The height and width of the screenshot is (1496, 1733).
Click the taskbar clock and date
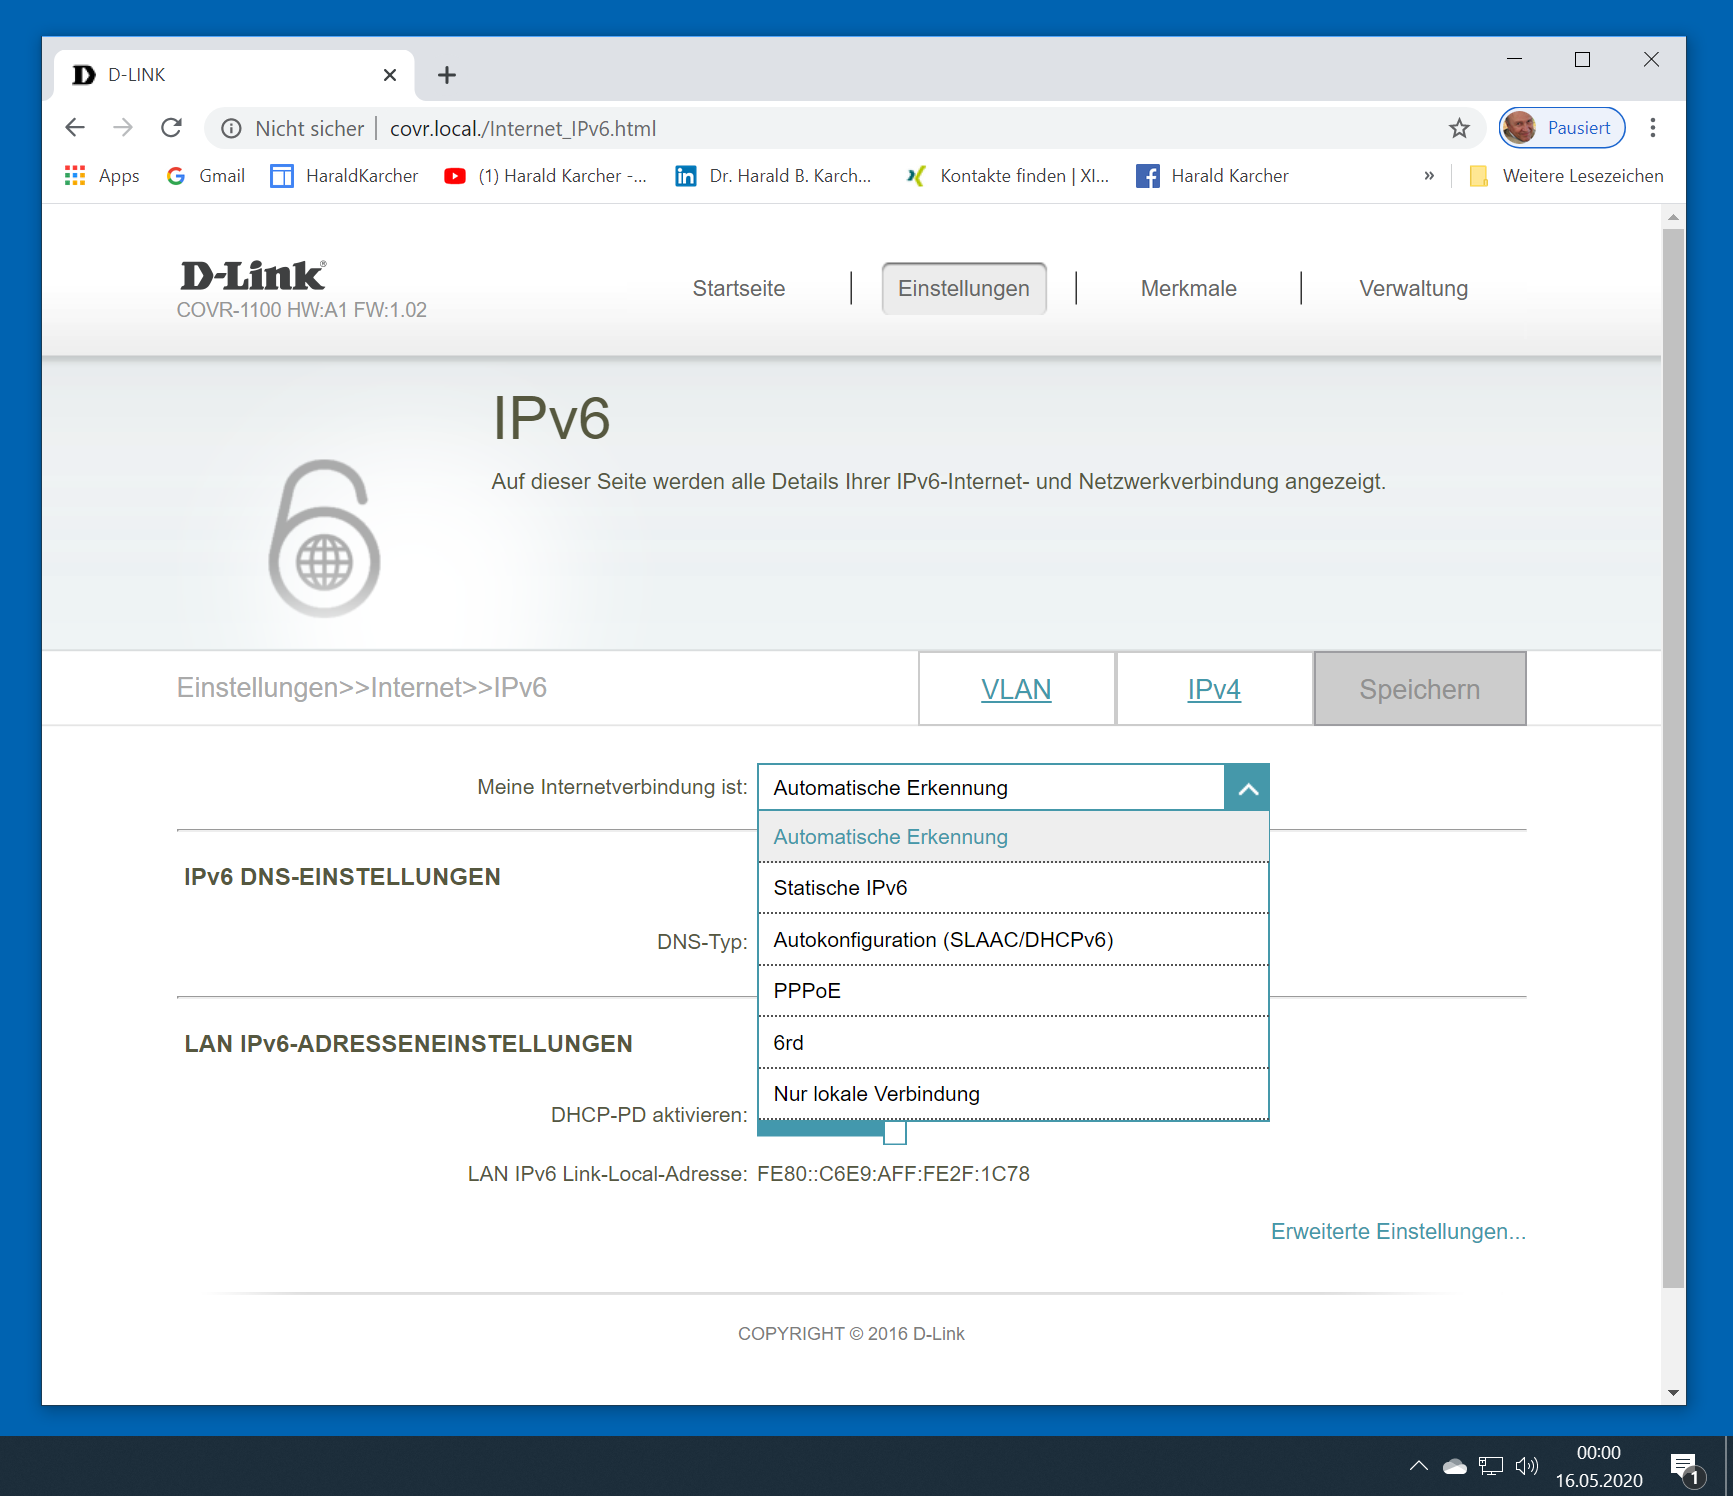[1598, 1466]
